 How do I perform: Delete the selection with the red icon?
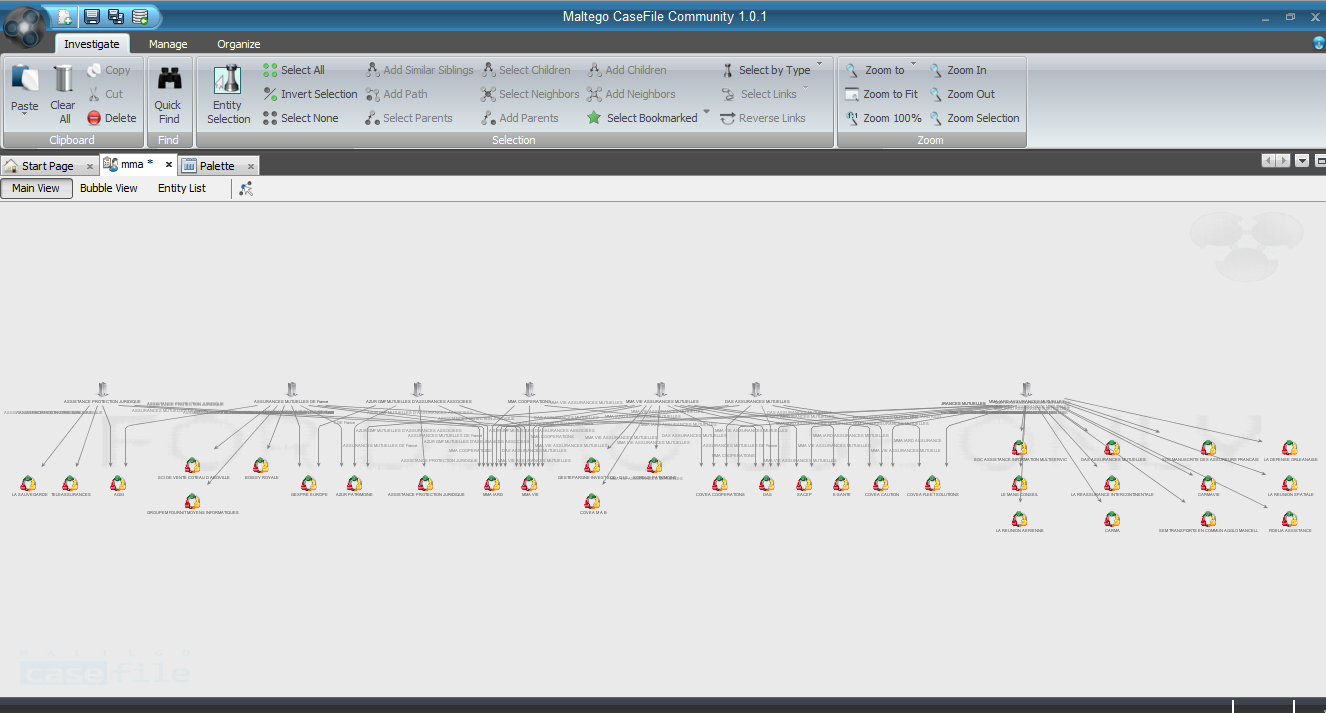110,118
